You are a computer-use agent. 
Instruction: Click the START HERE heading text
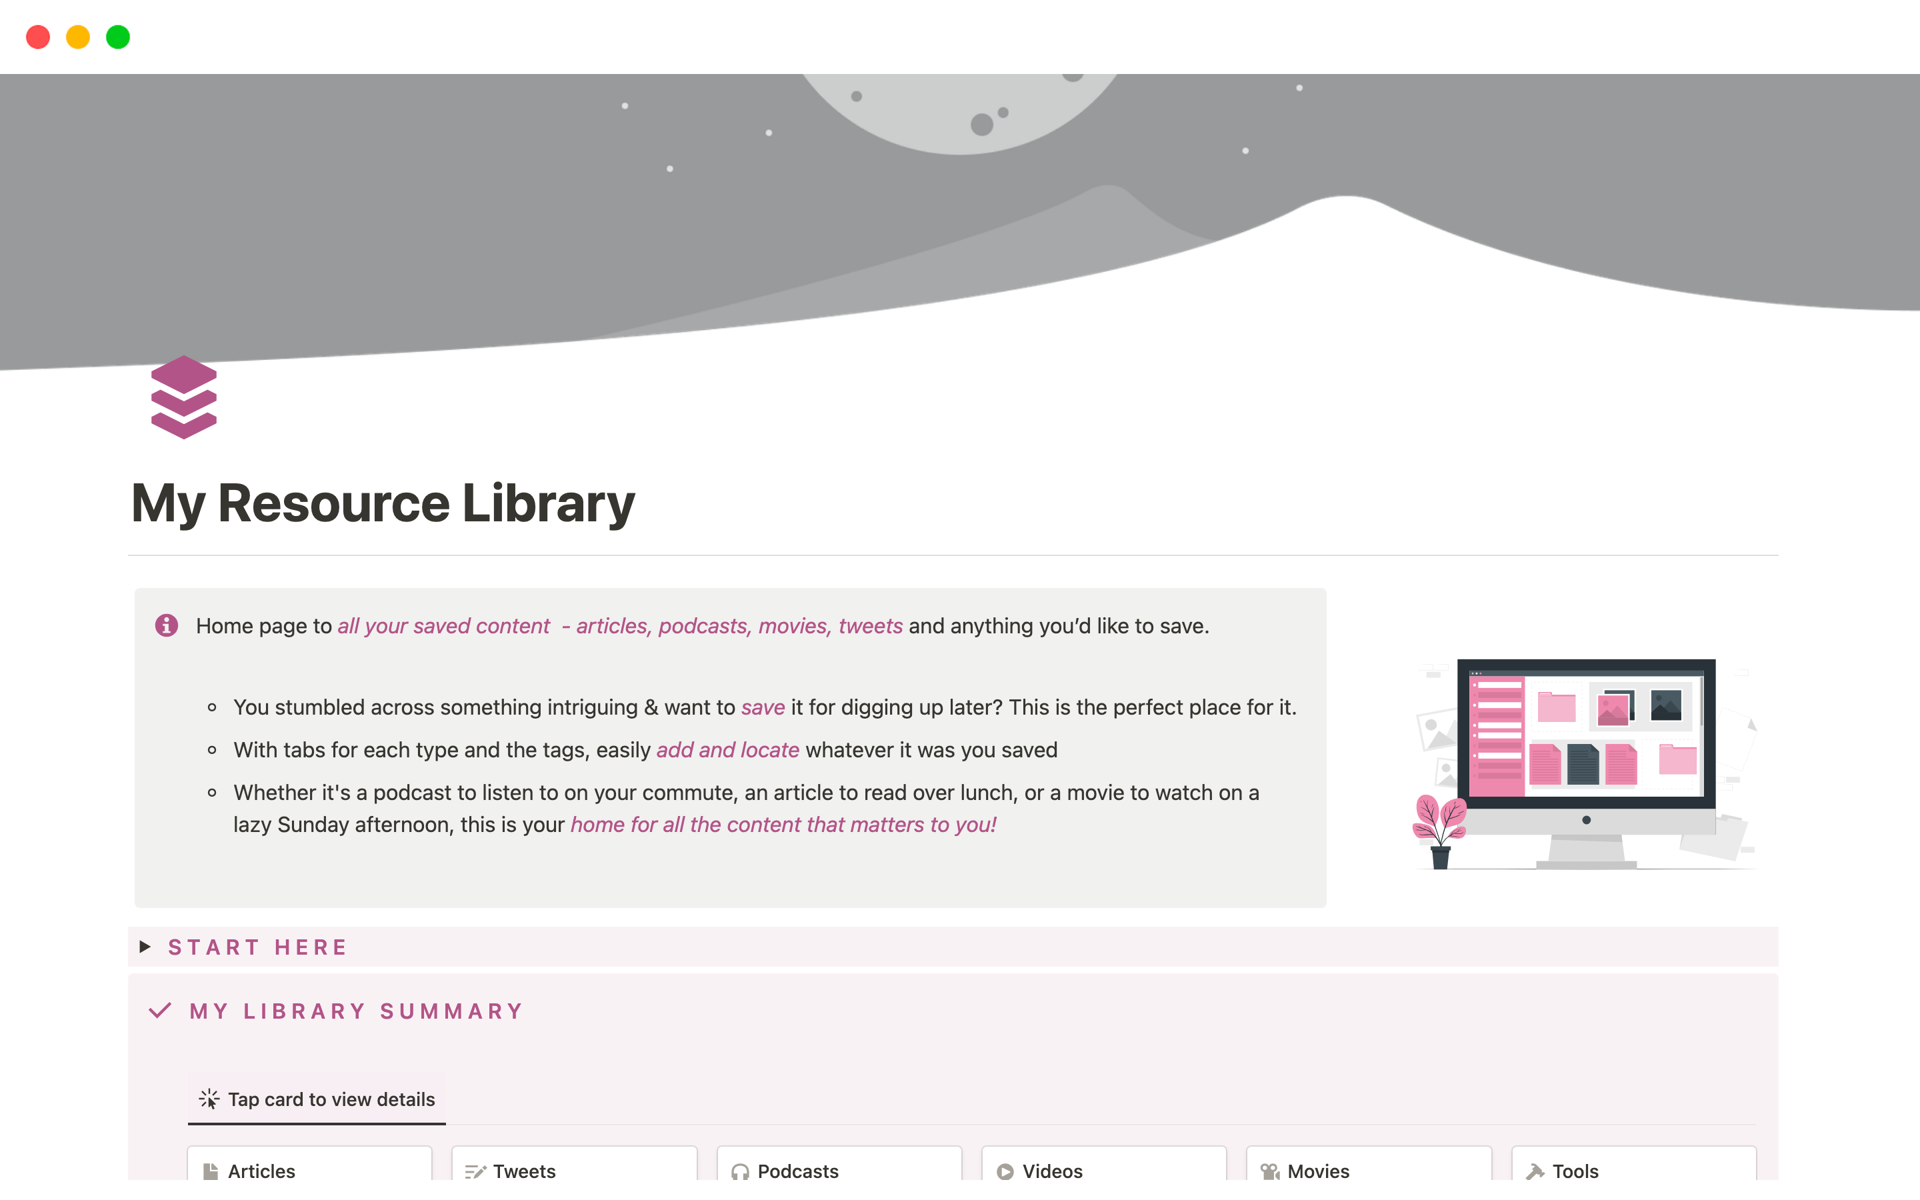point(258,947)
